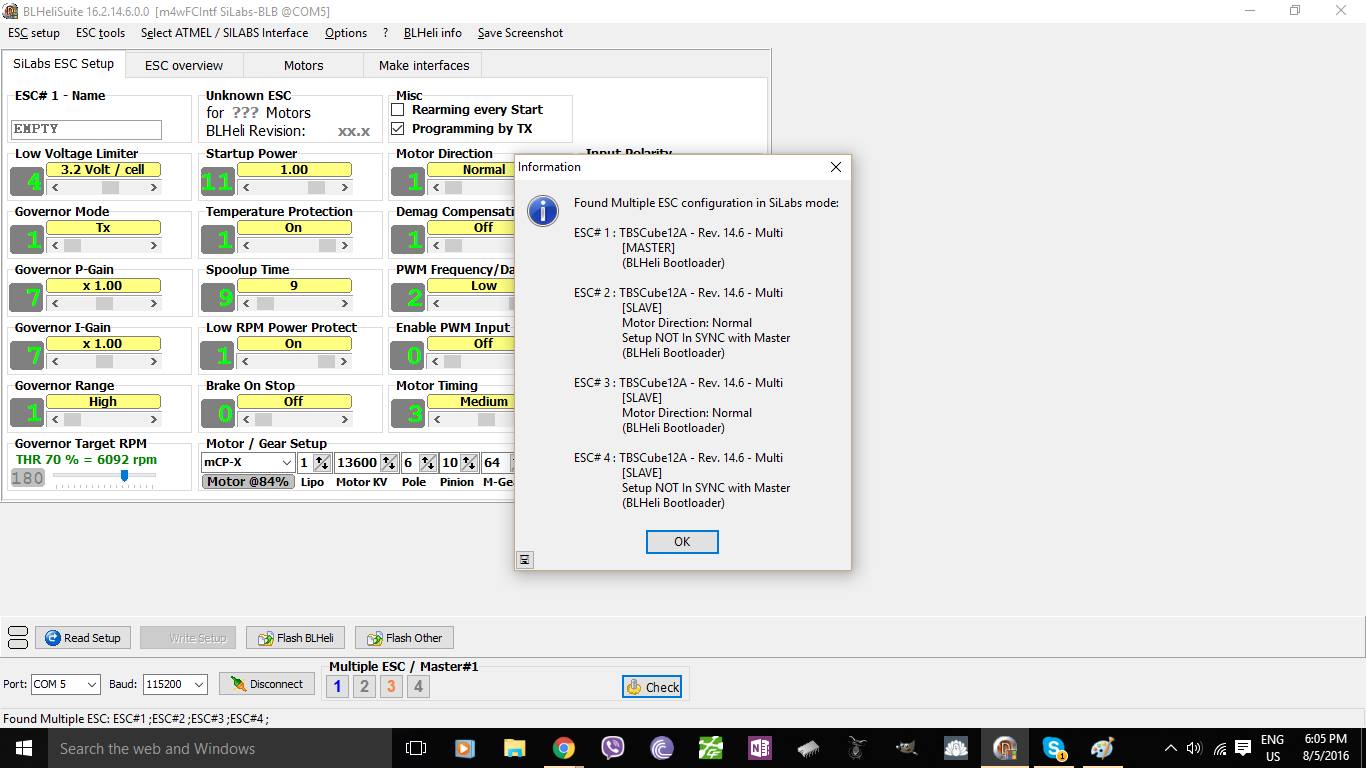Open the Task View button

(416, 748)
